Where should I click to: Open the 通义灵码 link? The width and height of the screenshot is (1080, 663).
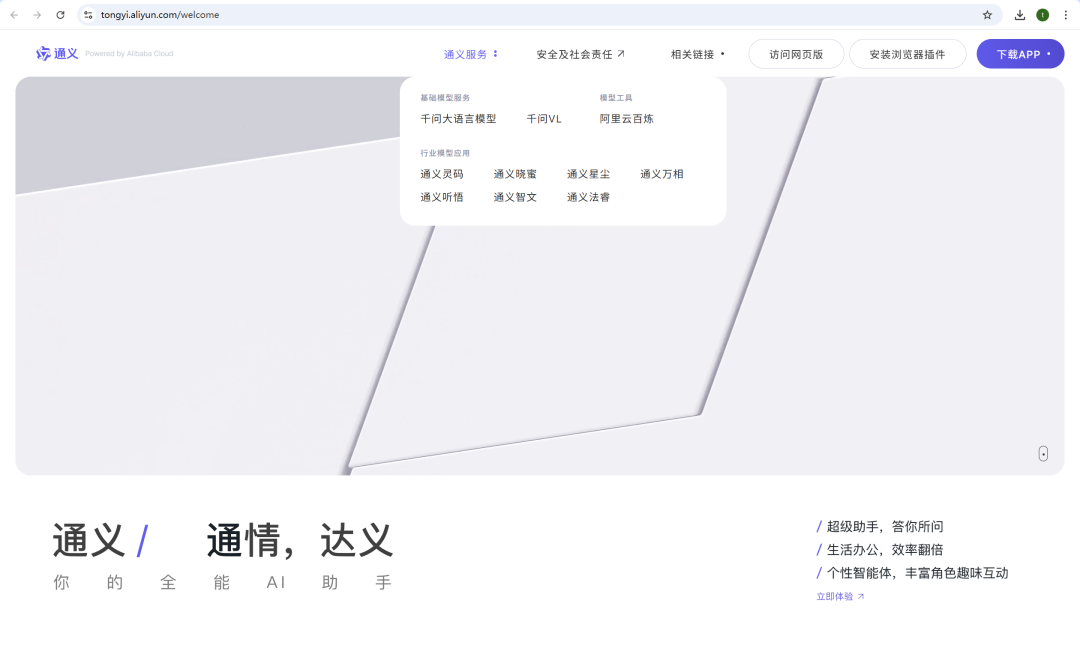(x=443, y=173)
